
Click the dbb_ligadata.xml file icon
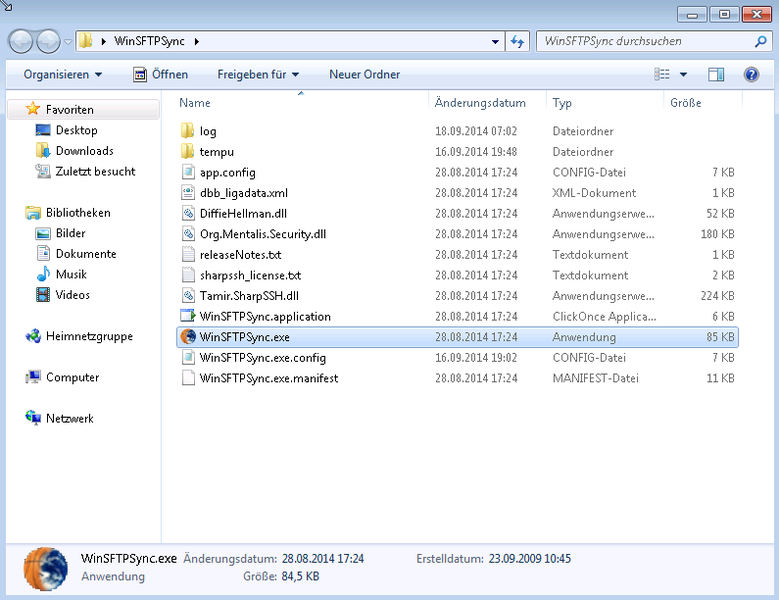pyautogui.click(x=188, y=193)
